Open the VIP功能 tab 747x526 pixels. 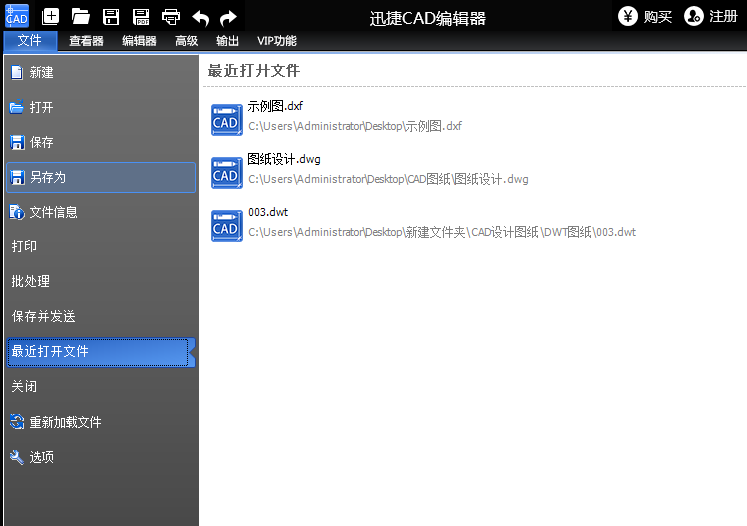coord(276,41)
